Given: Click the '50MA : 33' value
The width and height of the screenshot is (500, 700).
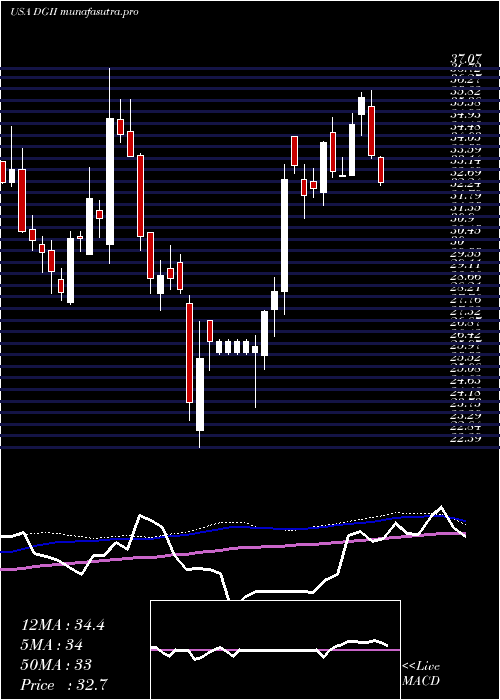Looking at the screenshot, I should tap(56, 665).
